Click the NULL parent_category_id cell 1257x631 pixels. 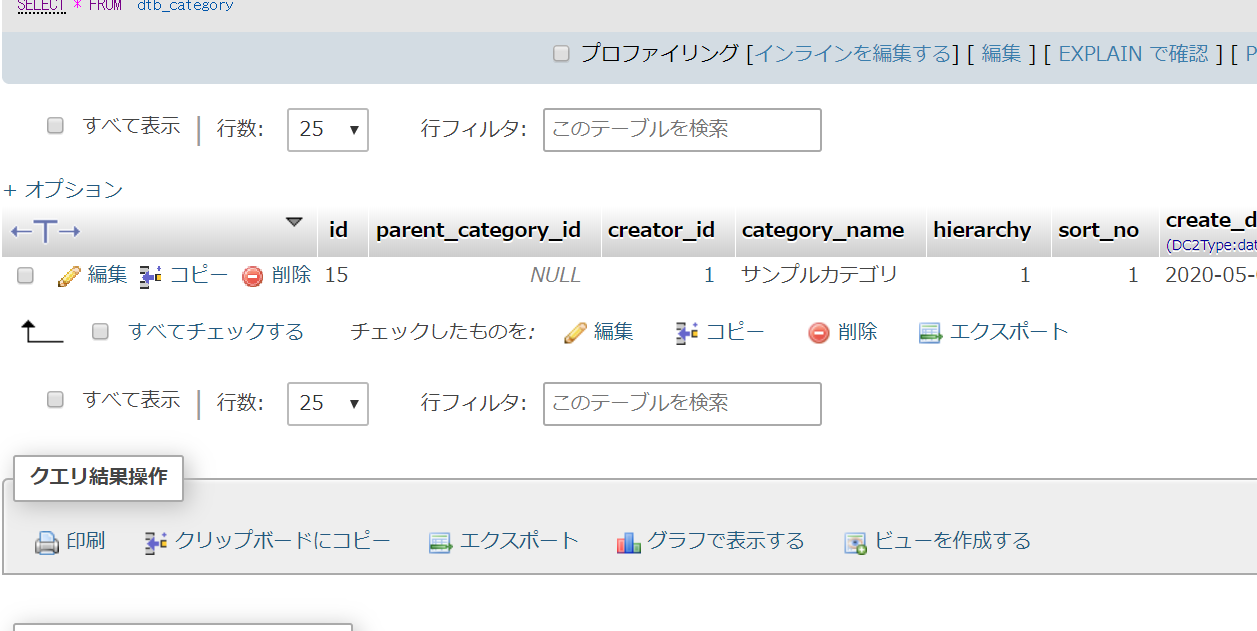555,275
